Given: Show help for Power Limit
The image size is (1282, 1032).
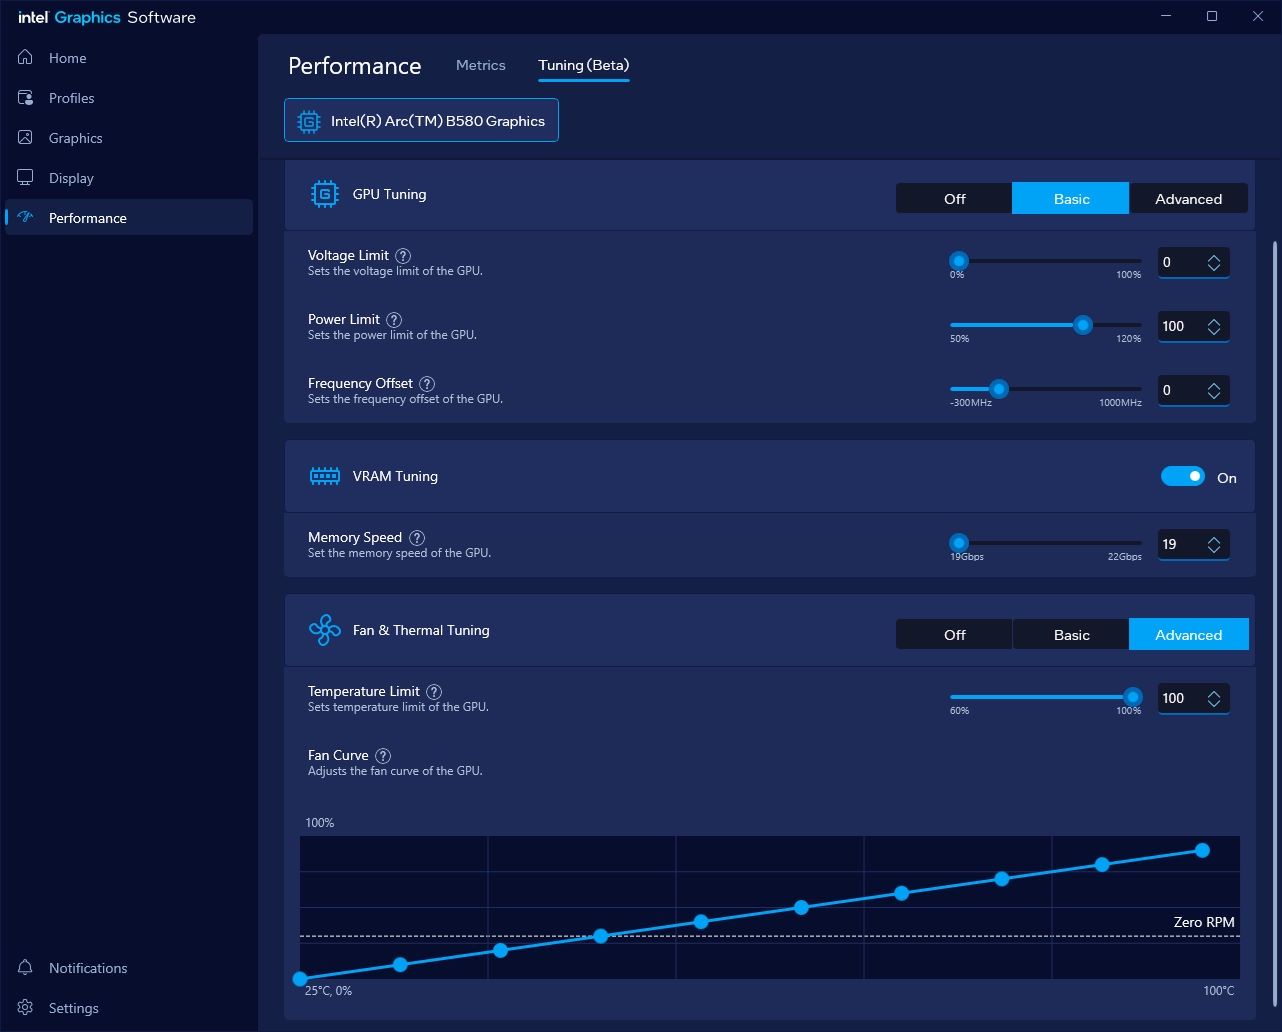Looking at the screenshot, I should coord(394,320).
